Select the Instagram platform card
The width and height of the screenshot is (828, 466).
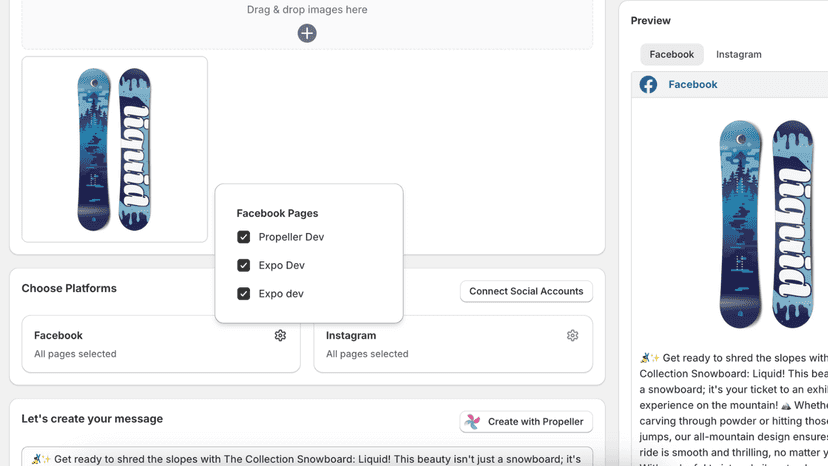(x=453, y=344)
